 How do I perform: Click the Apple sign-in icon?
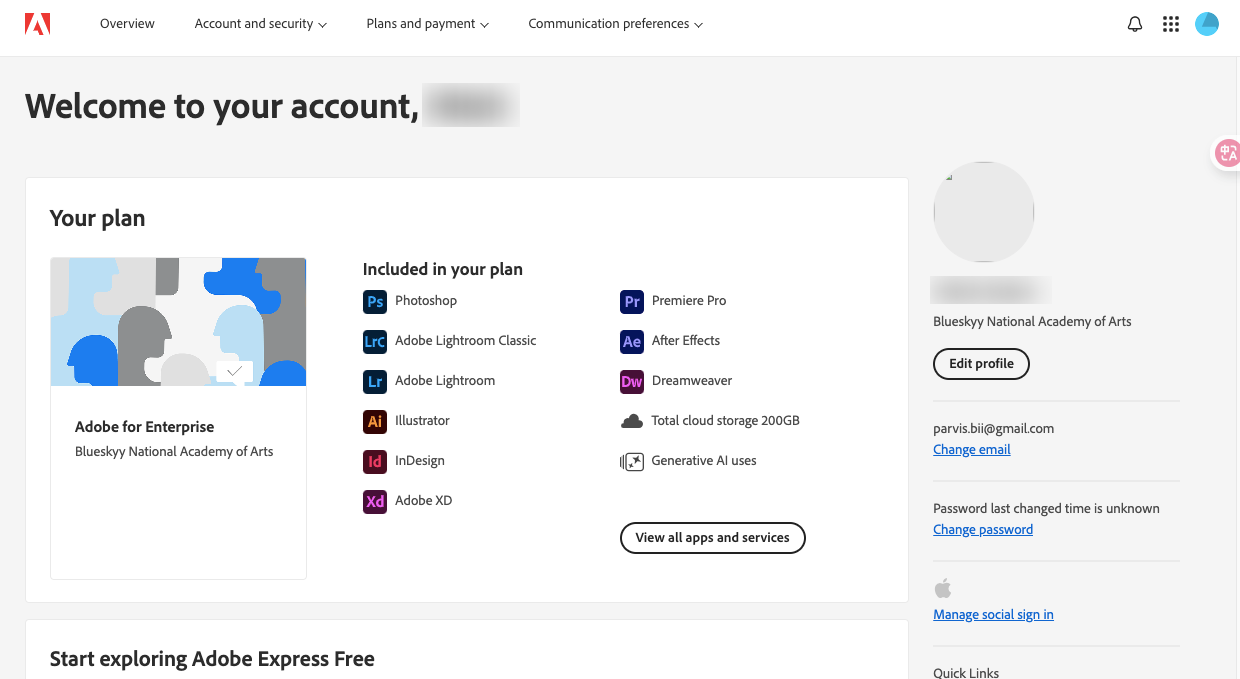pos(943,588)
